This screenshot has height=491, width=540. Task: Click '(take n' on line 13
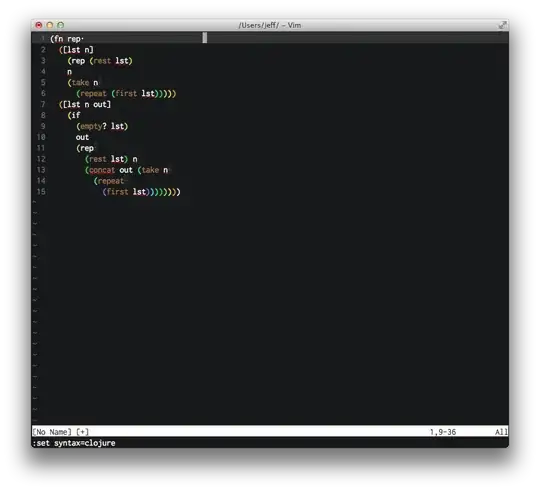[153, 170]
